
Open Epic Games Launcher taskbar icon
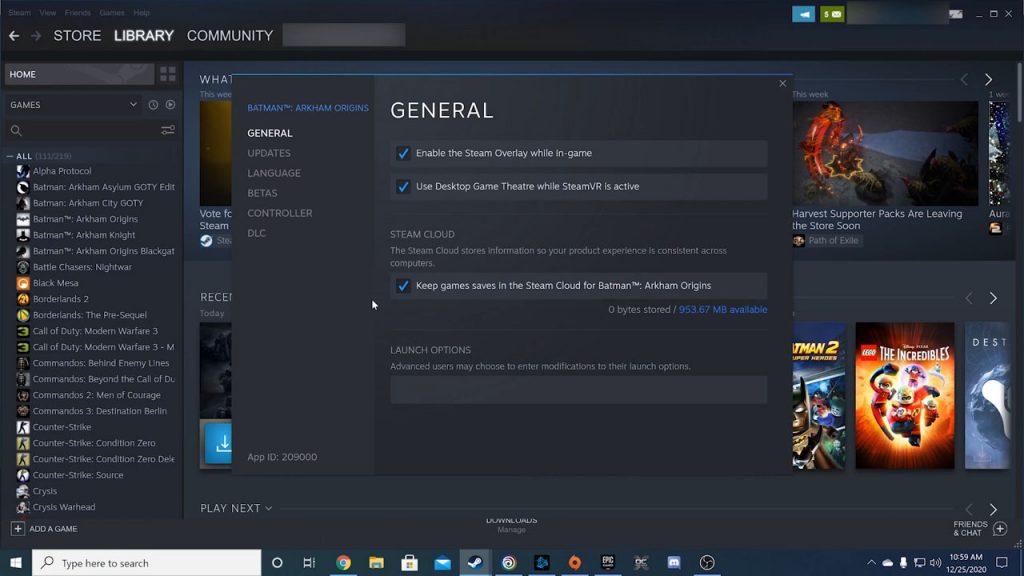(x=608, y=562)
